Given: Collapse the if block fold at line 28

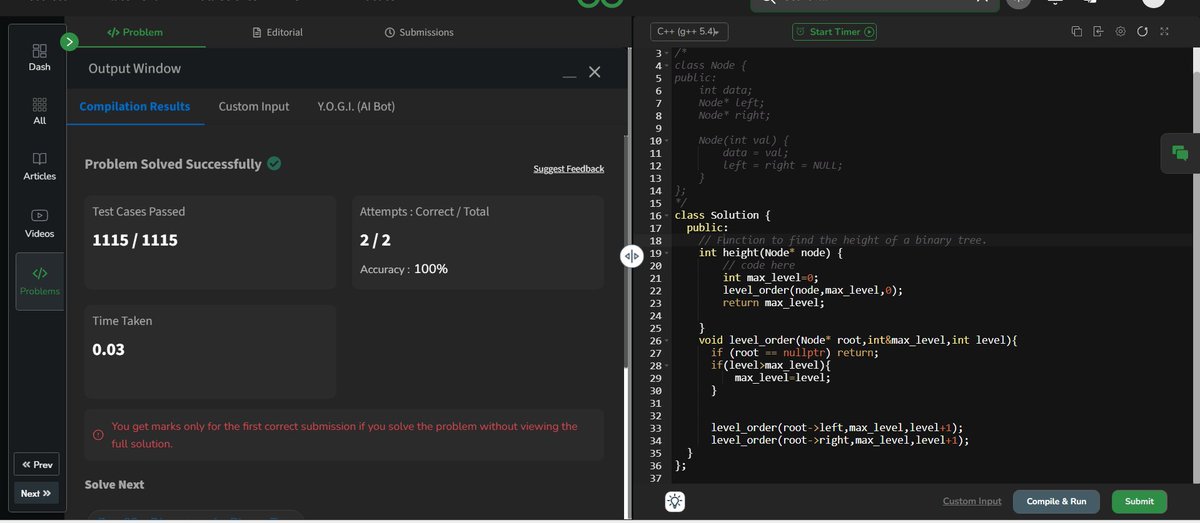Looking at the screenshot, I should tap(667, 366).
